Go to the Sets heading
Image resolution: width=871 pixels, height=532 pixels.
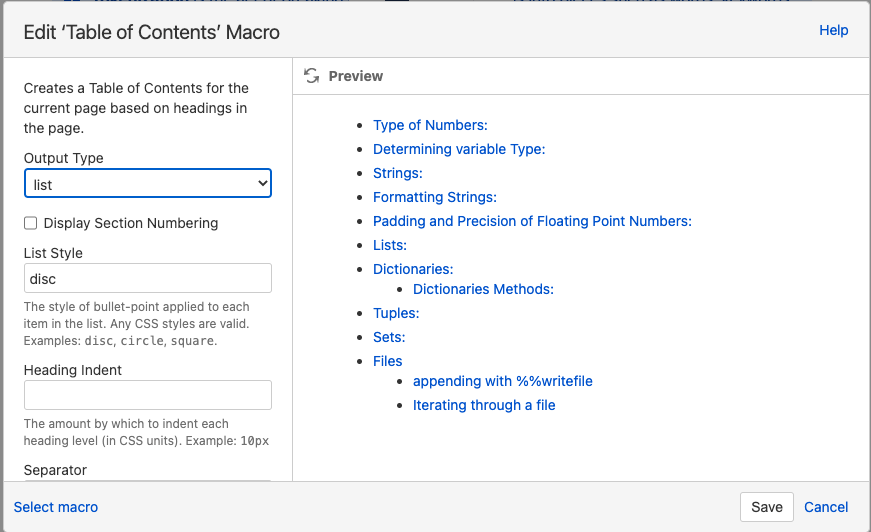pos(389,337)
